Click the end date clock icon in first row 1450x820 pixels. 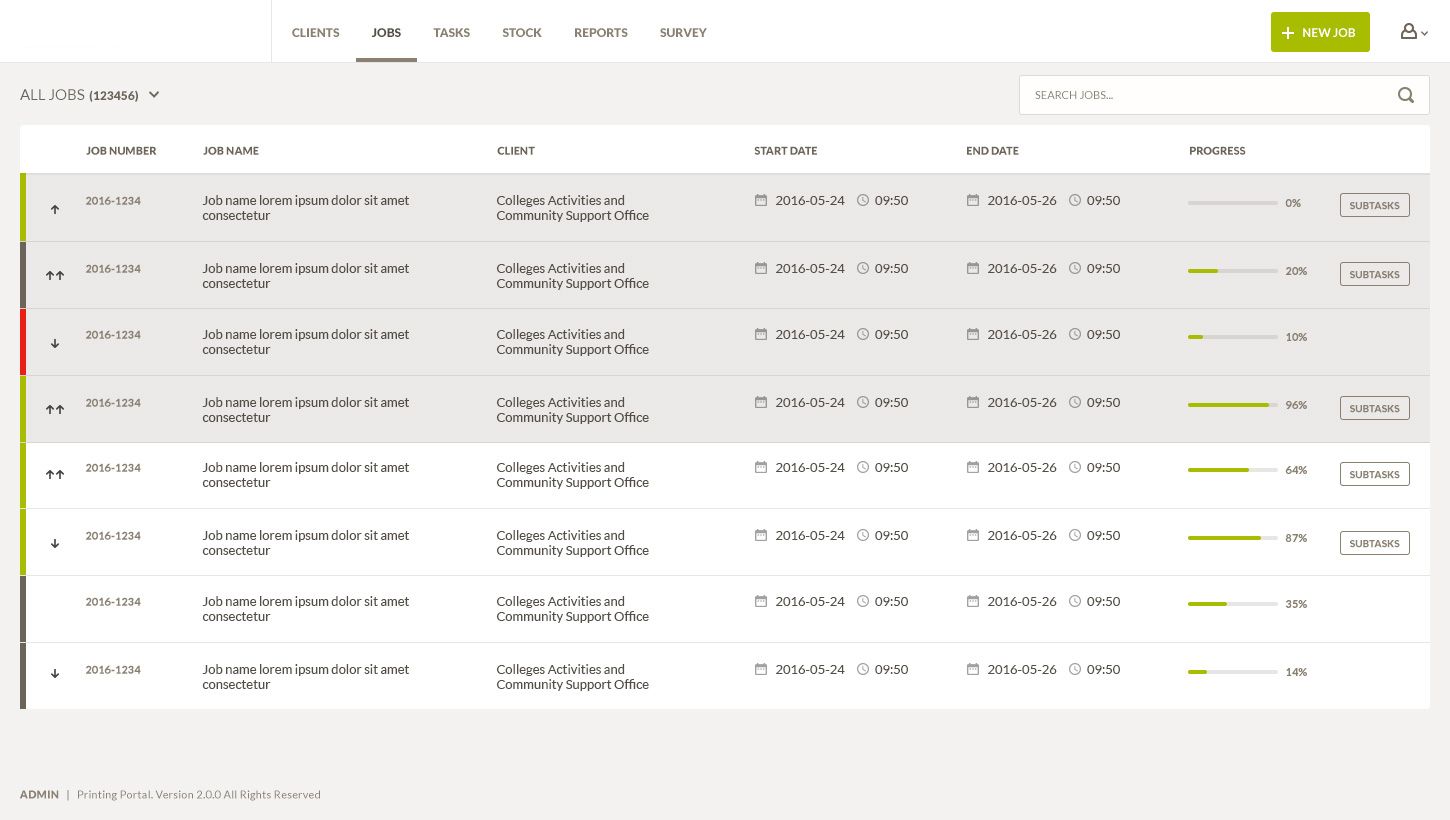point(1075,200)
